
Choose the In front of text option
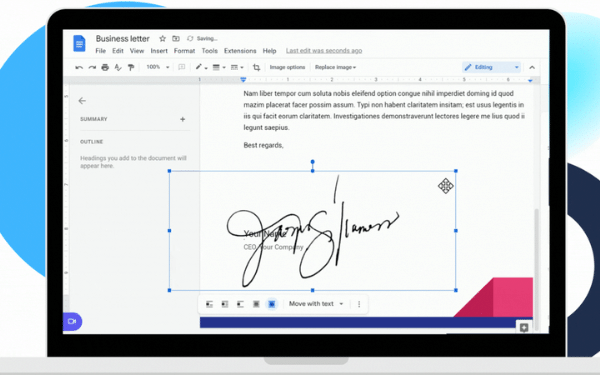272,304
